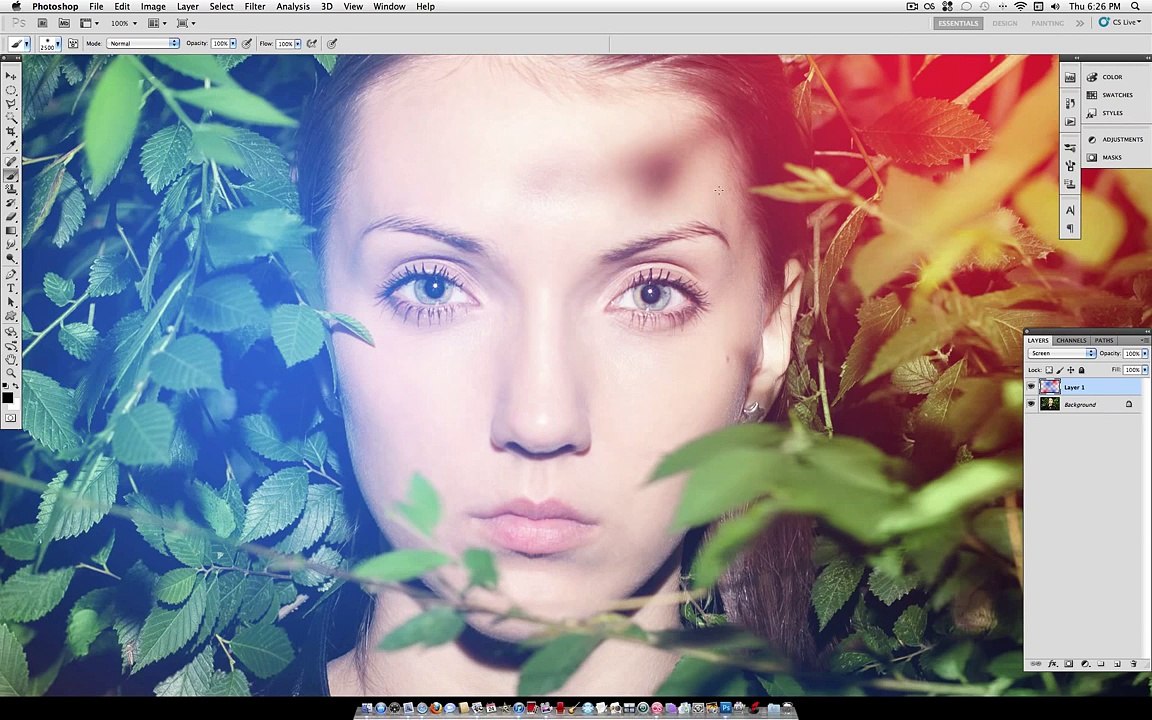Select the Crop tool
The image size is (1152, 720).
point(11,131)
